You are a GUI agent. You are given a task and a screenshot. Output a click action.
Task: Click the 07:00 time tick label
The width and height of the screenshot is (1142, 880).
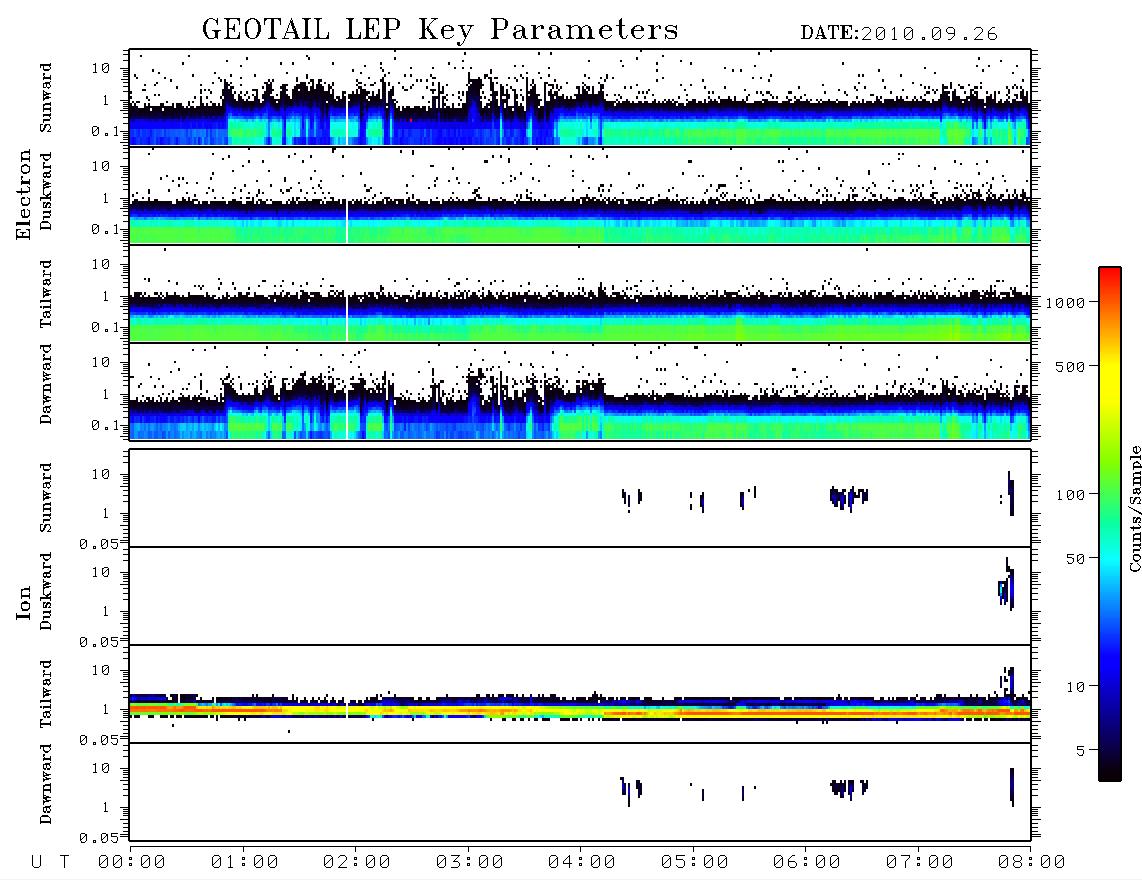tap(920, 863)
